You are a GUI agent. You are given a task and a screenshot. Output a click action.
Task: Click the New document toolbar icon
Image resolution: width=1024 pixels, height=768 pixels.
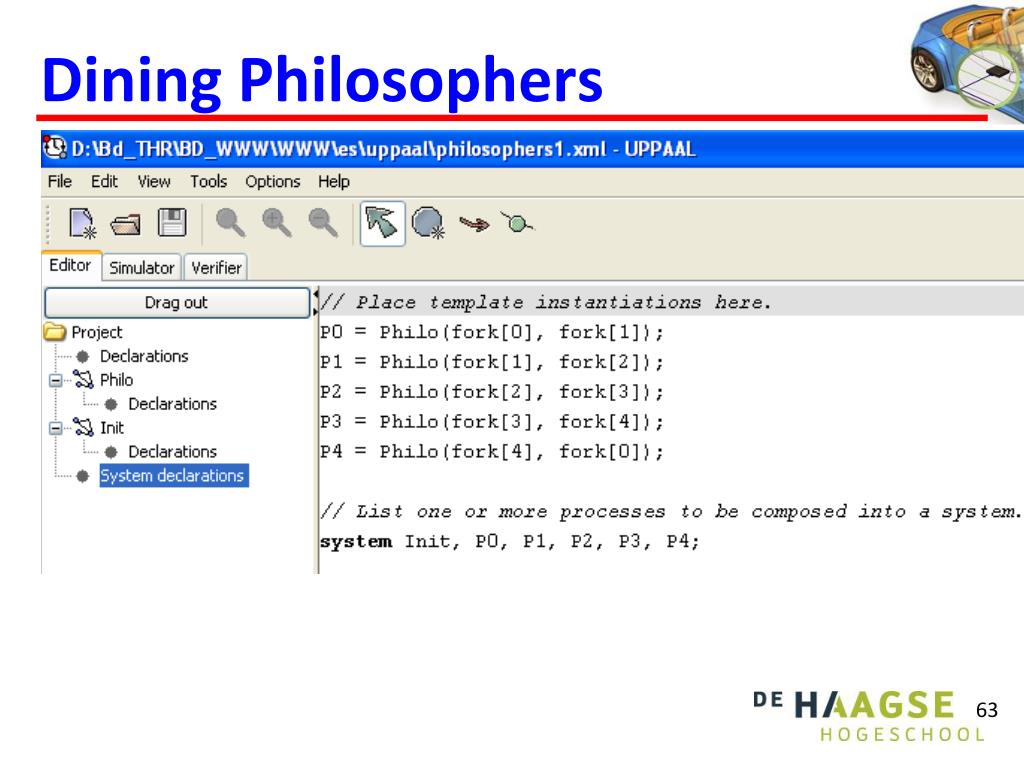[82, 223]
